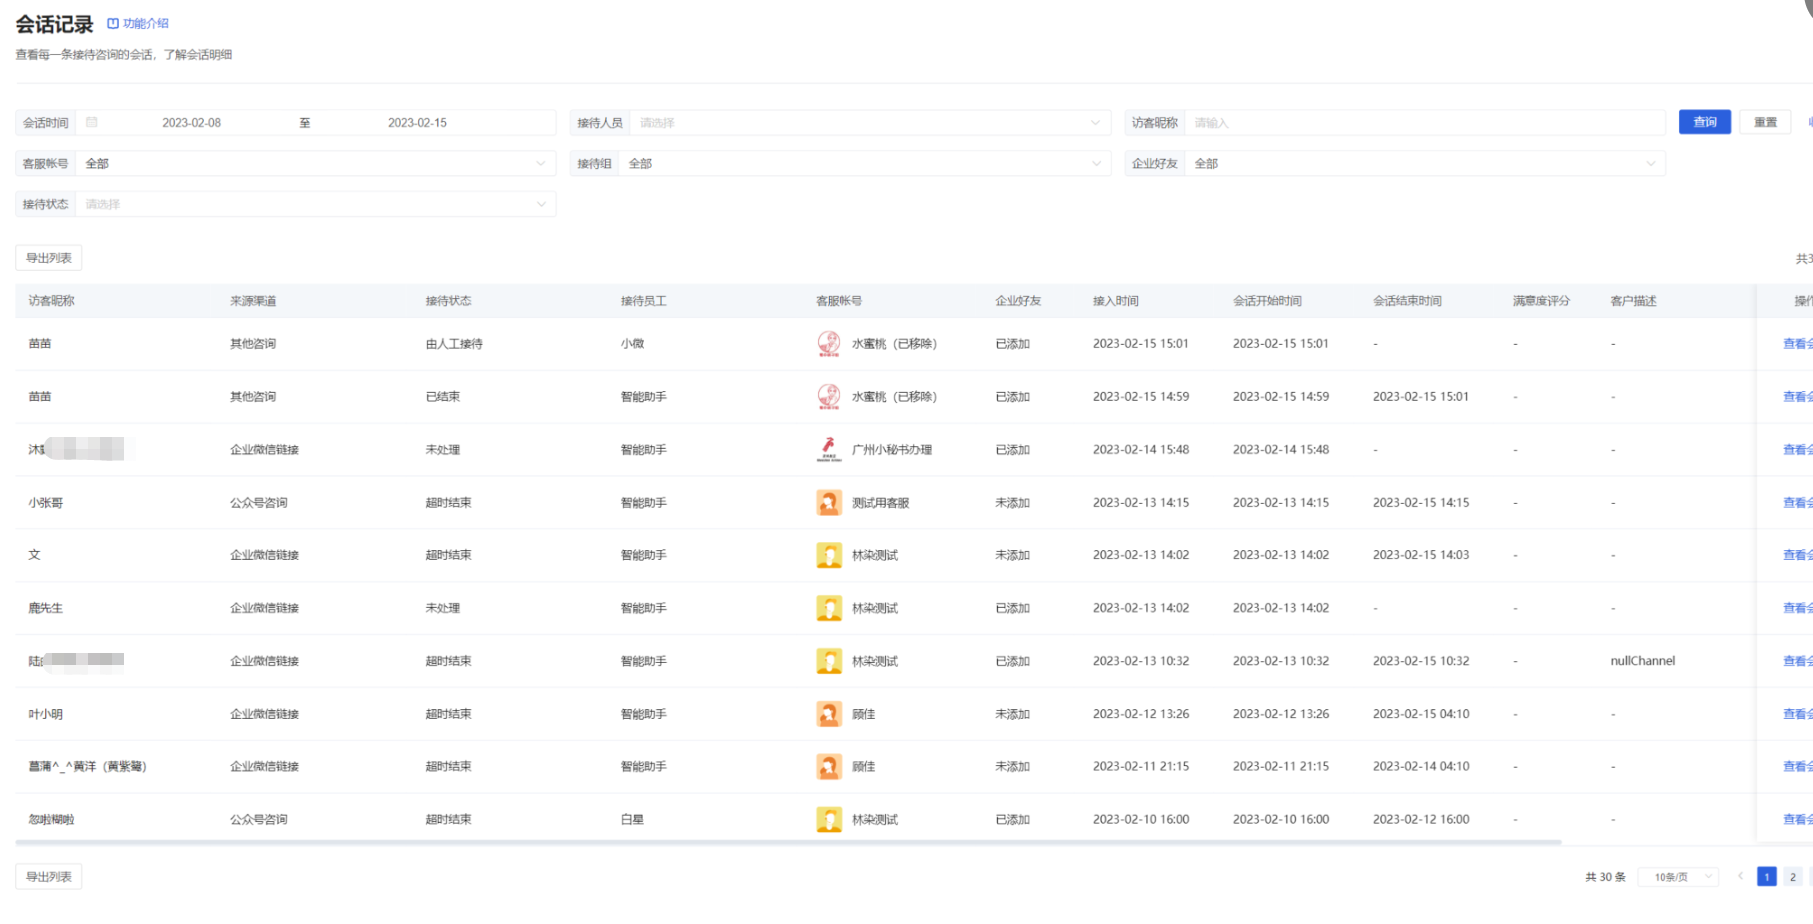1813x924 pixels.
Task: Click the top 导出列表 button
Action: pyautogui.click(x=49, y=258)
